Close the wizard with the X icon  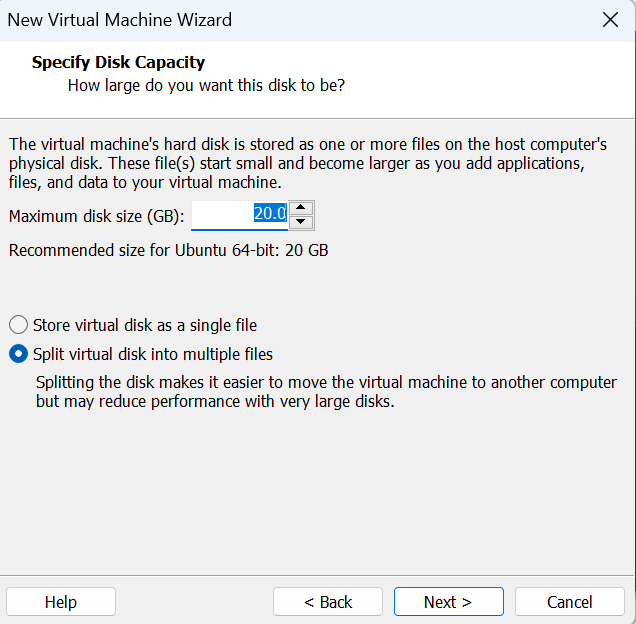point(610,19)
